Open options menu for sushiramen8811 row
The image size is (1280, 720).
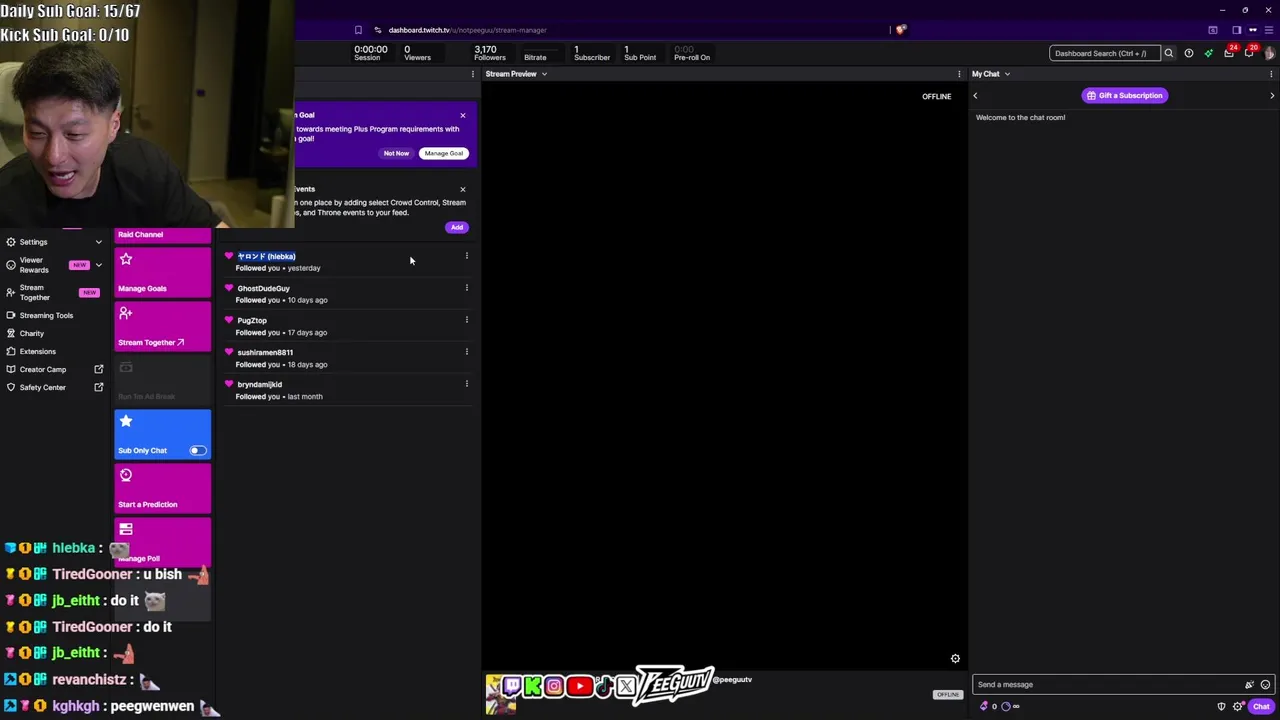pos(466,352)
